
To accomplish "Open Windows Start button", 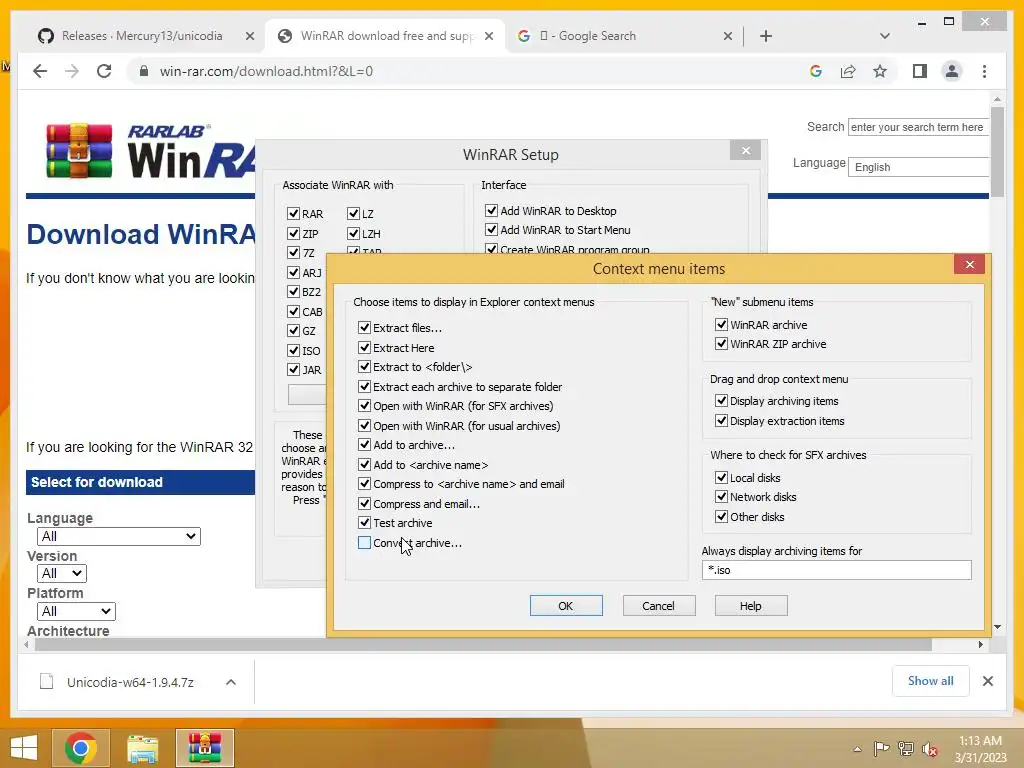I will pos(24,748).
